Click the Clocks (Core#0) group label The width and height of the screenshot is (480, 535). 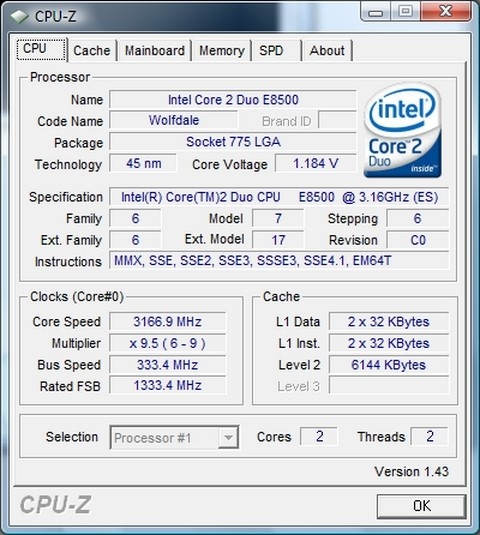tap(77, 297)
